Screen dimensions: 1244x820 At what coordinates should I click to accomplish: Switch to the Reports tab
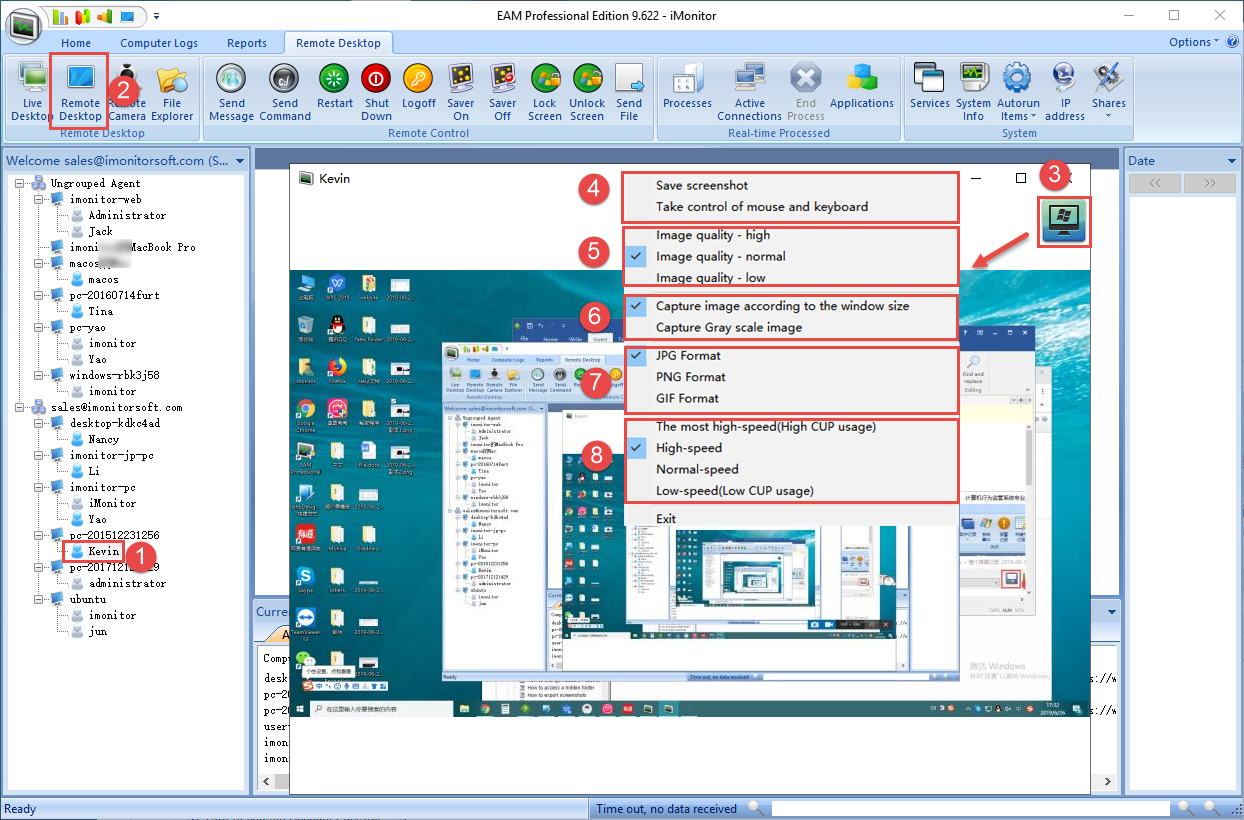[x=247, y=43]
